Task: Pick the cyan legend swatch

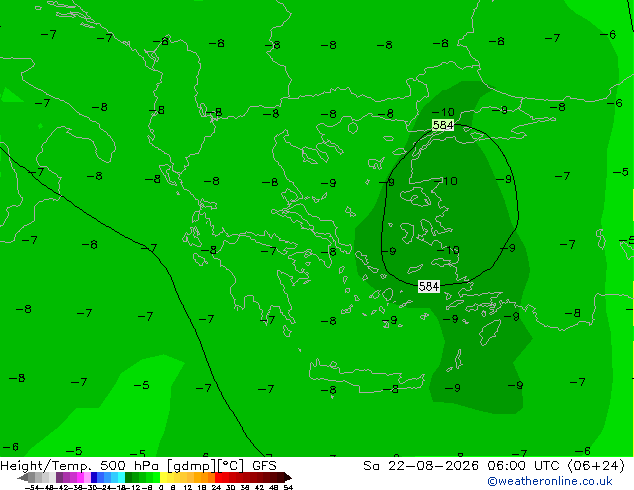Action: (122, 477)
